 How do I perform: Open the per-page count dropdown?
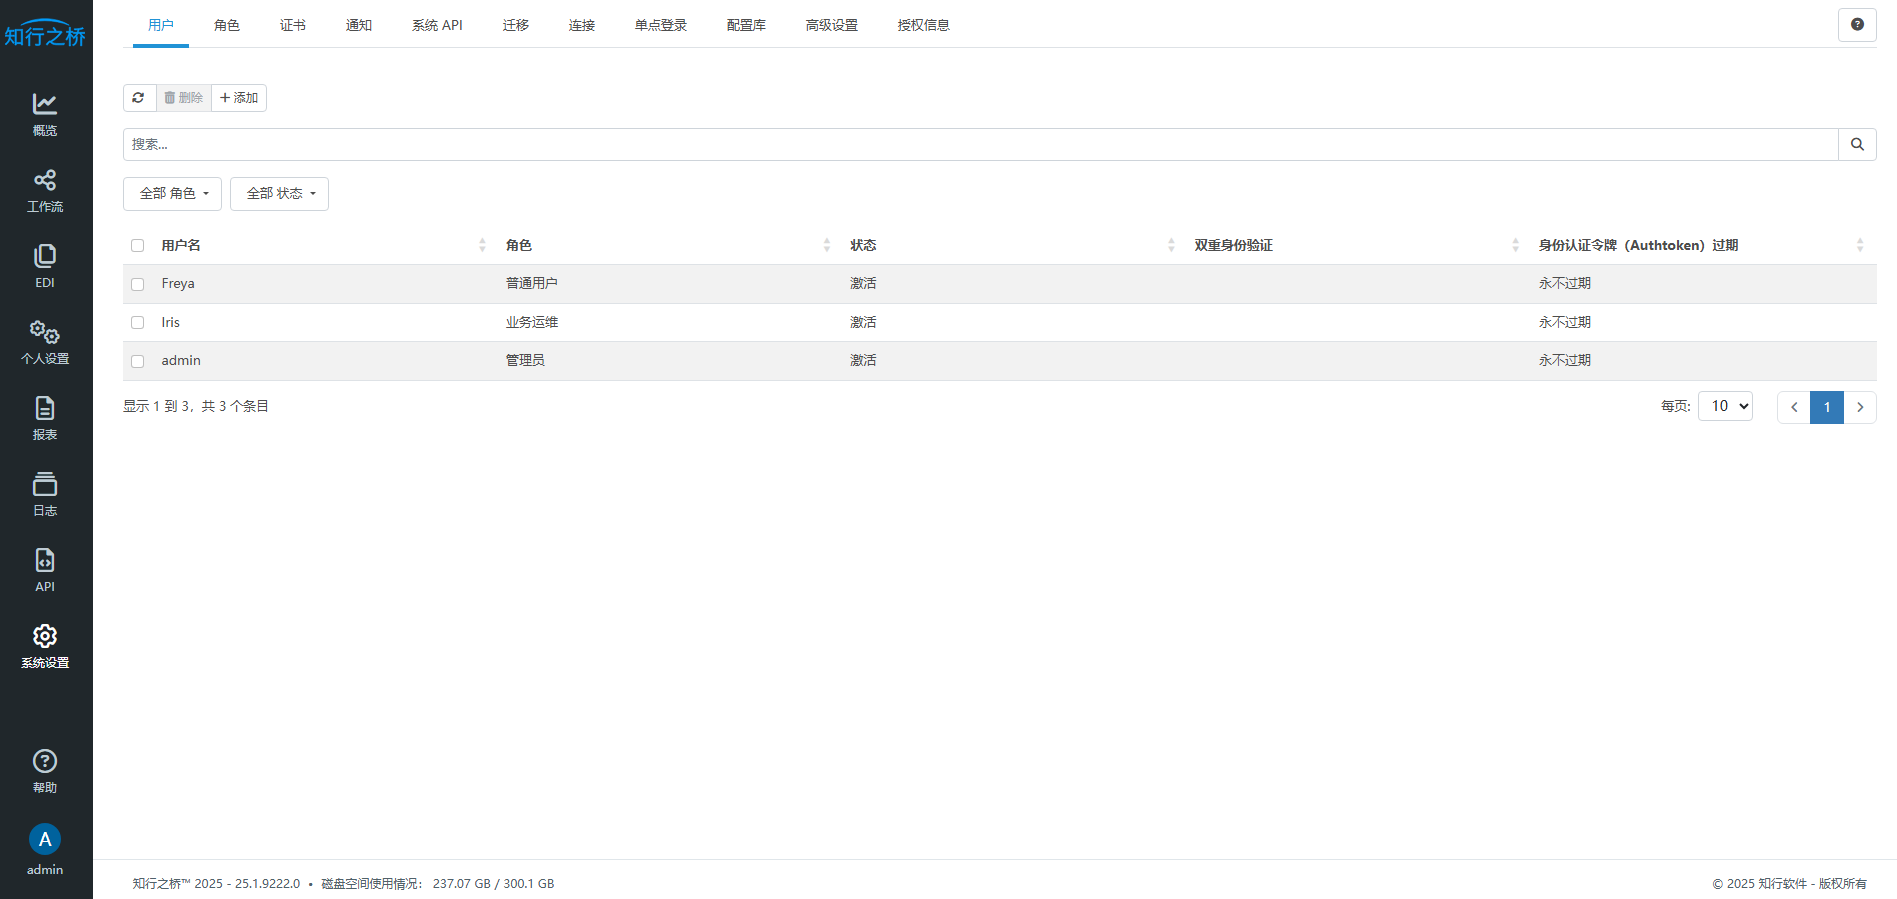tap(1725, 406)
